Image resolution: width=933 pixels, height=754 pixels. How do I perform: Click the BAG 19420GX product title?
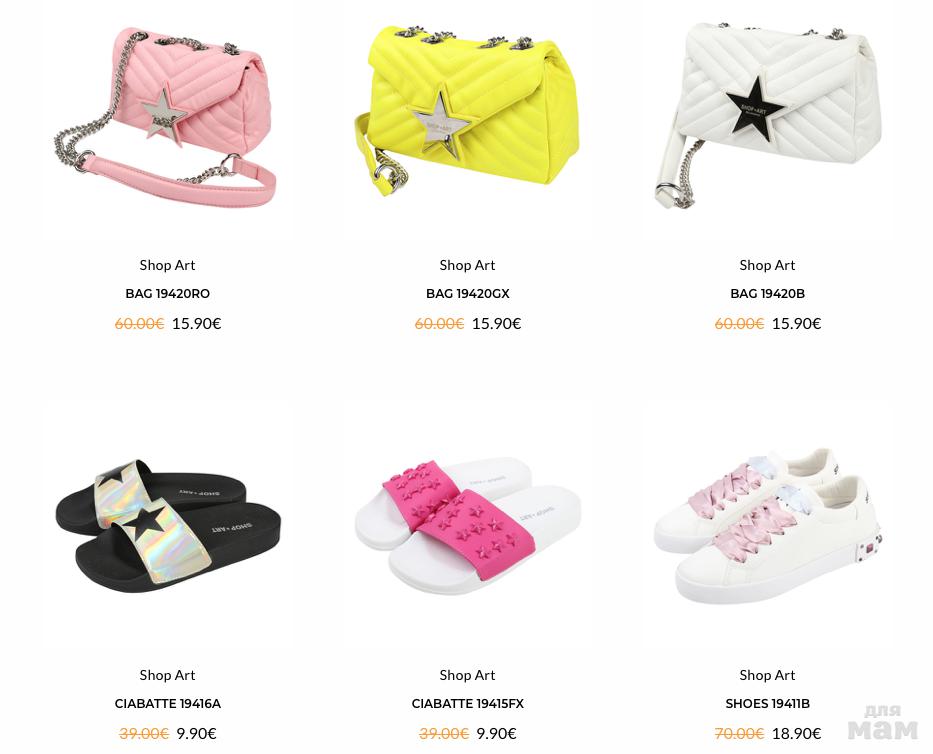click(x=468, y=293)
